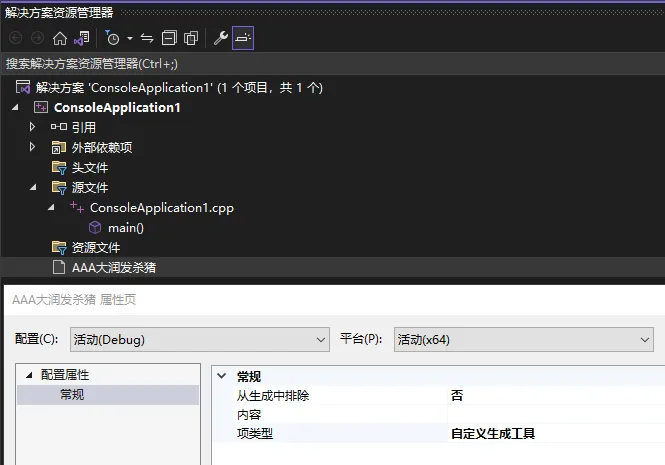Sync with active document icon

click(147, 39)
